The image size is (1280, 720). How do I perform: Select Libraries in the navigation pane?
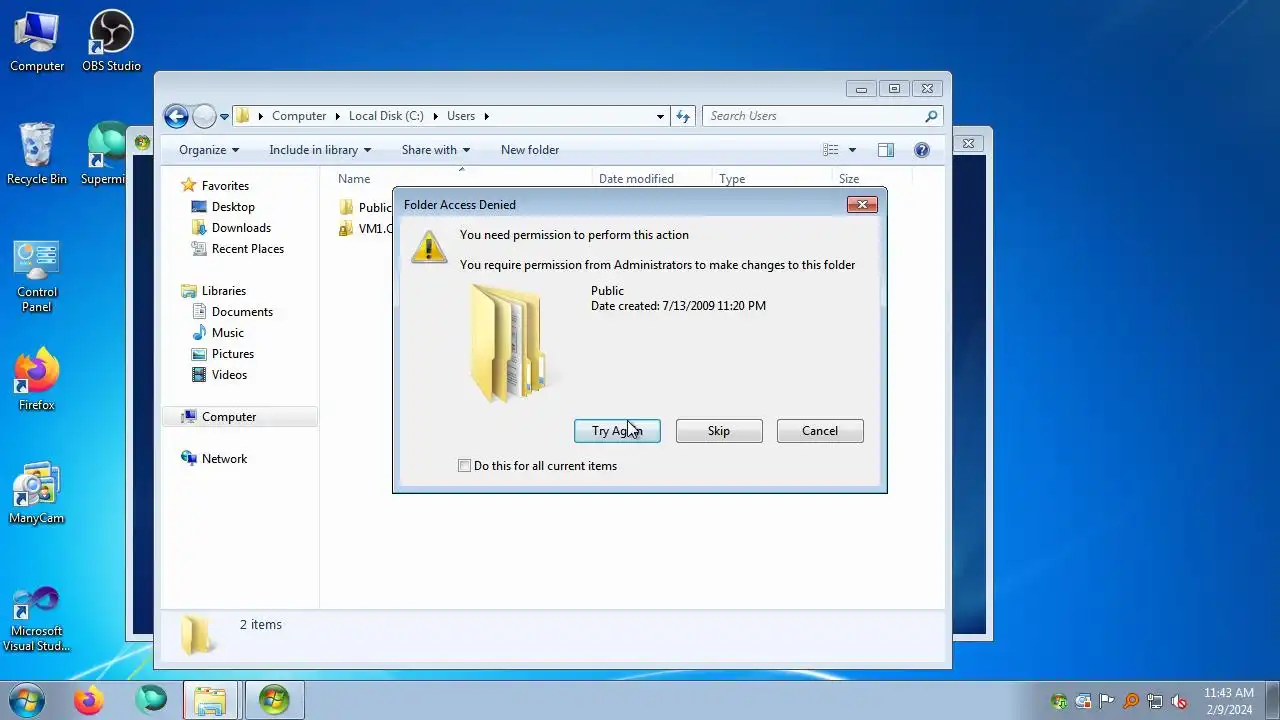pyautogui.click(x=224, y=291)
